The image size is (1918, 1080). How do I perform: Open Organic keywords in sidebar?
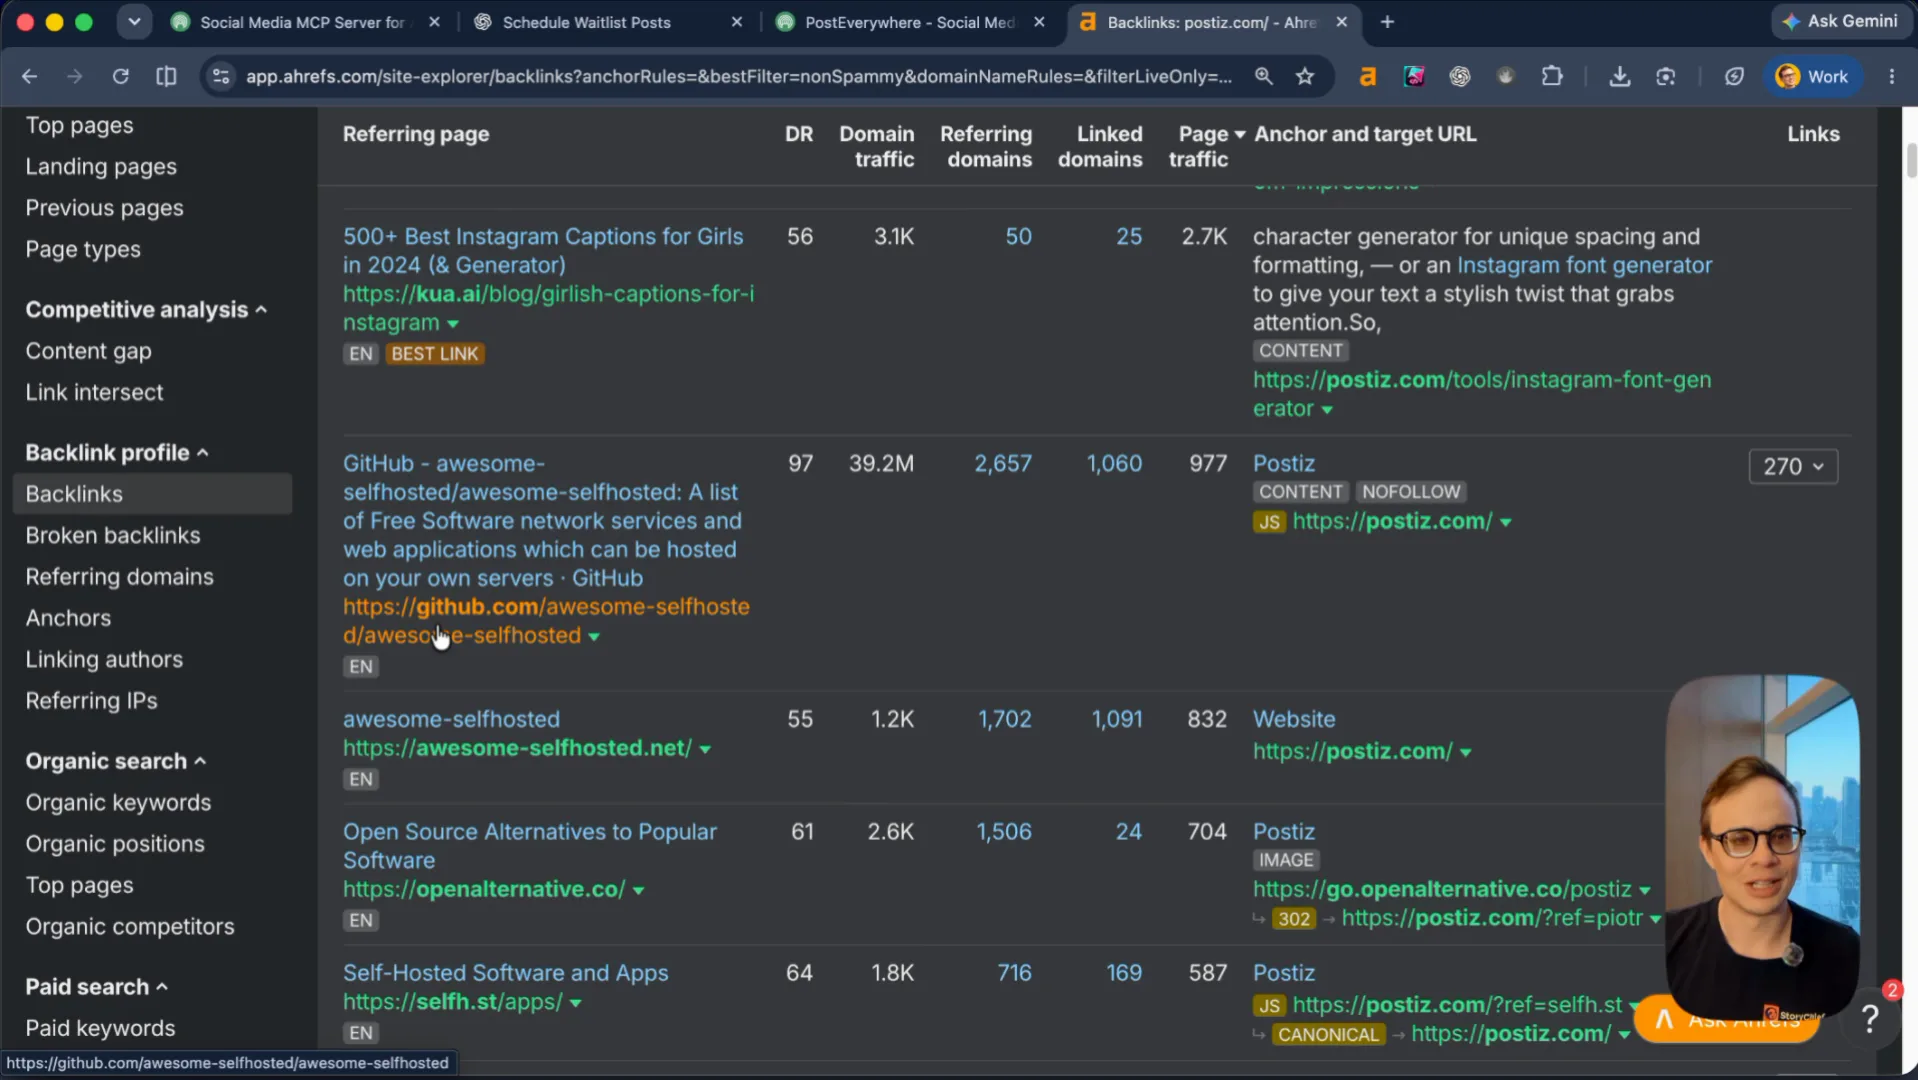coord(118,803)
